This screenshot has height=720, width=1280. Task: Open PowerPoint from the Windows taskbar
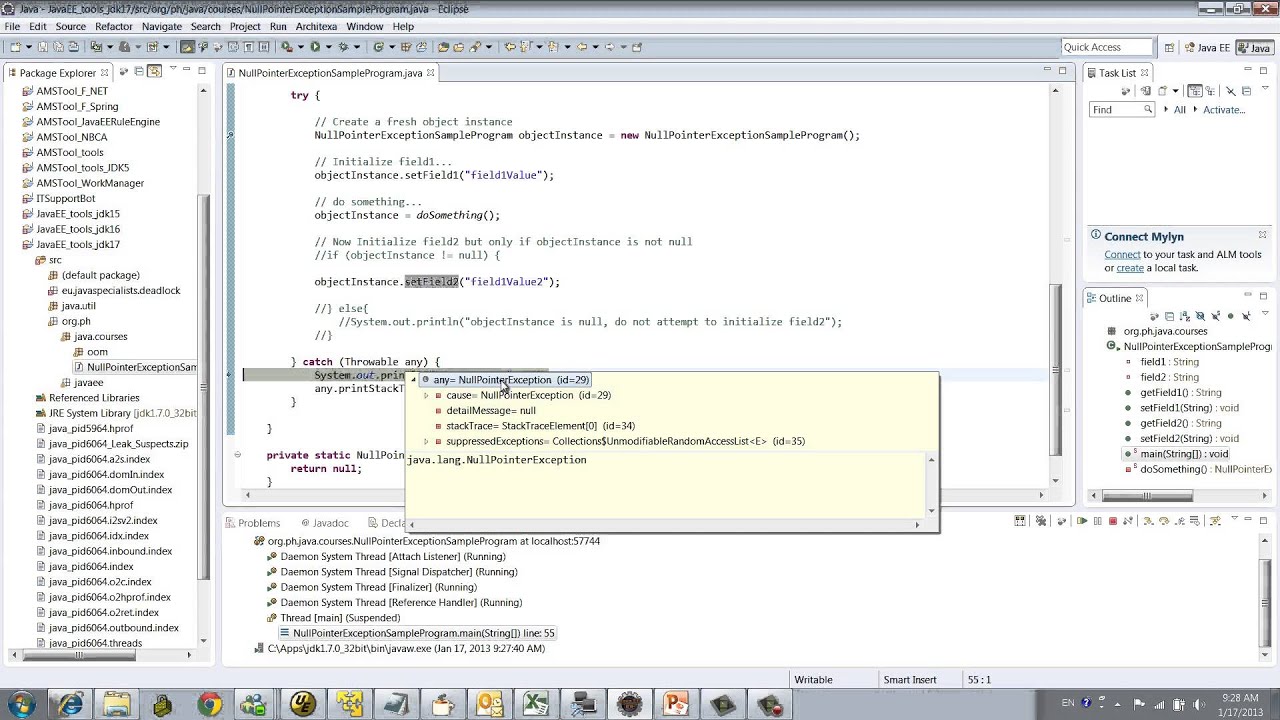(x=675, y=703)
